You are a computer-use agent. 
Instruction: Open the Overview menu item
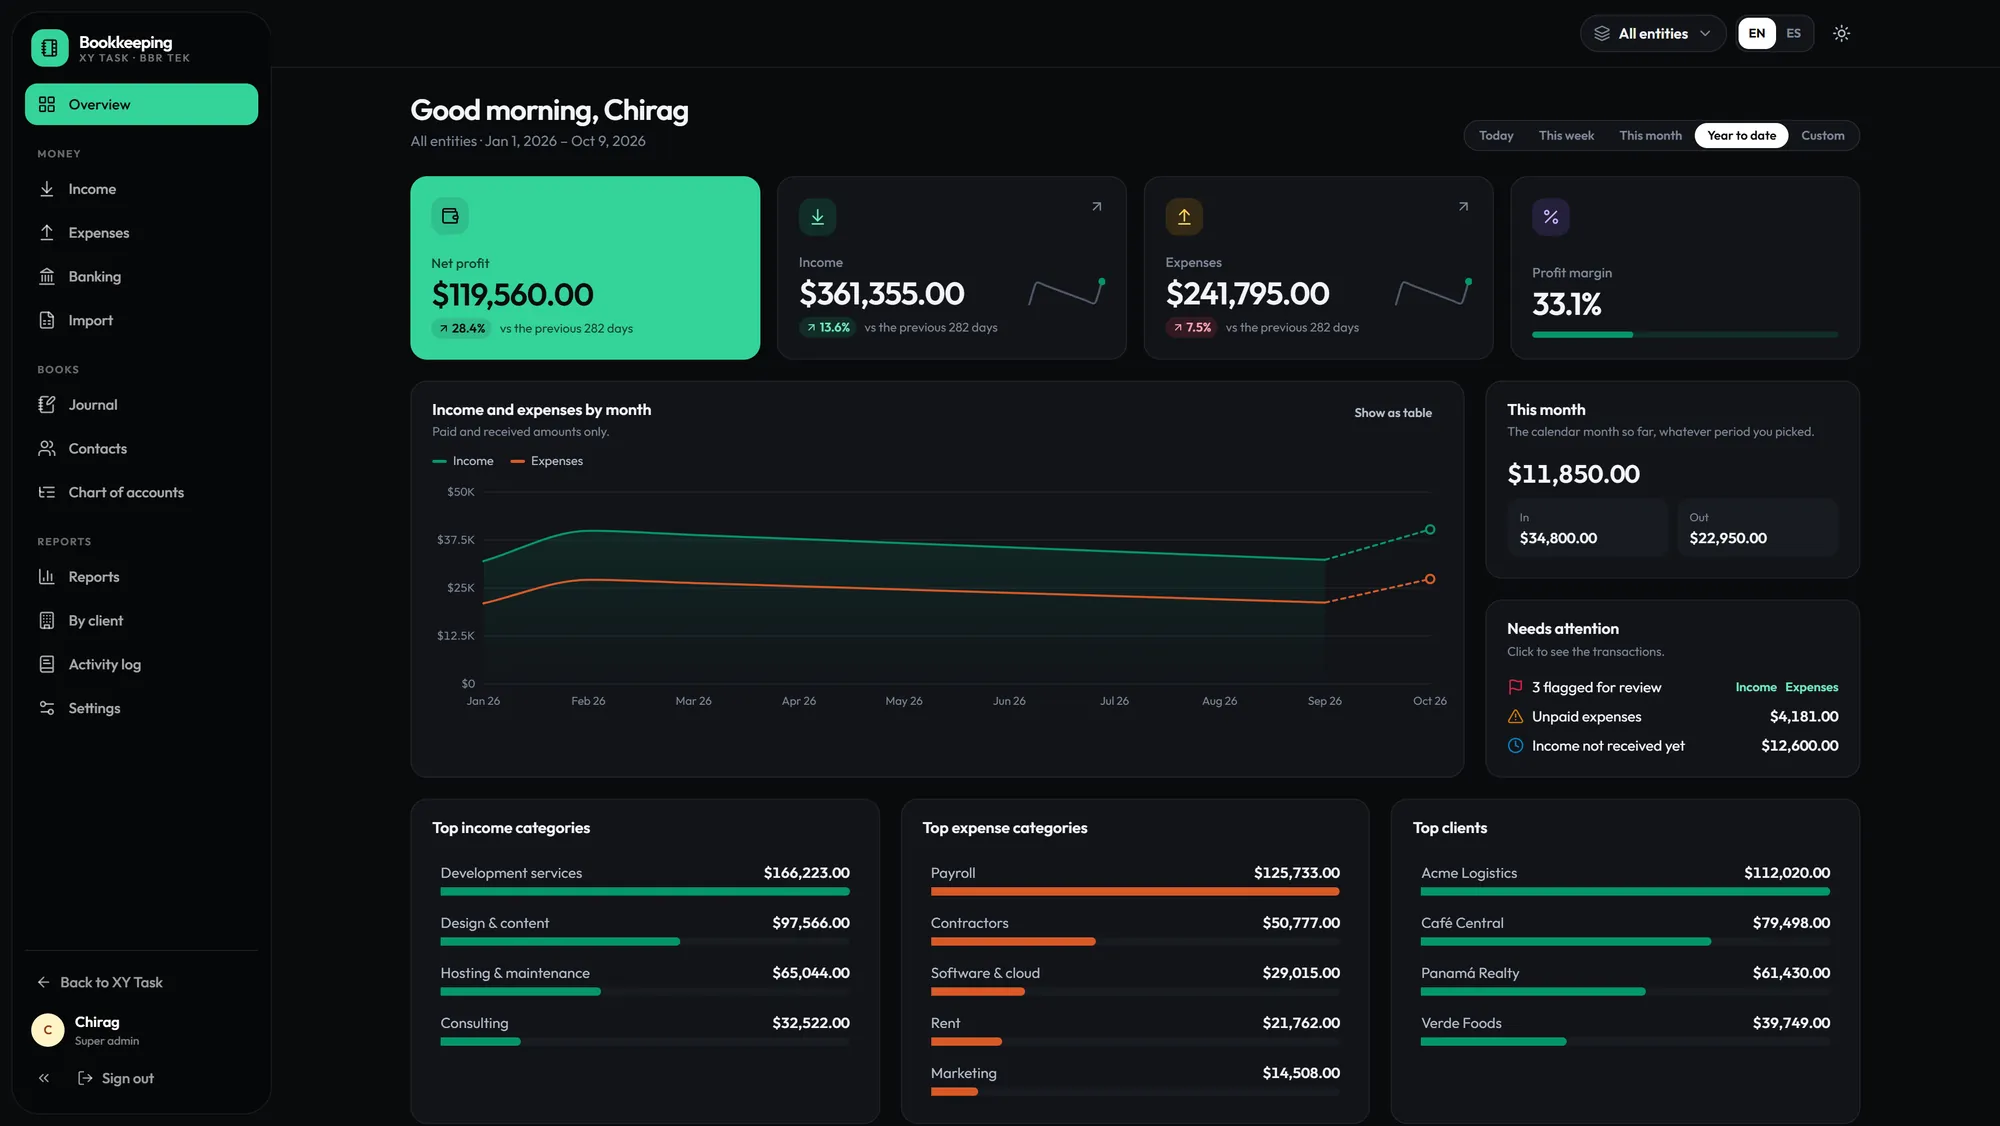click(x=141, y=105)
